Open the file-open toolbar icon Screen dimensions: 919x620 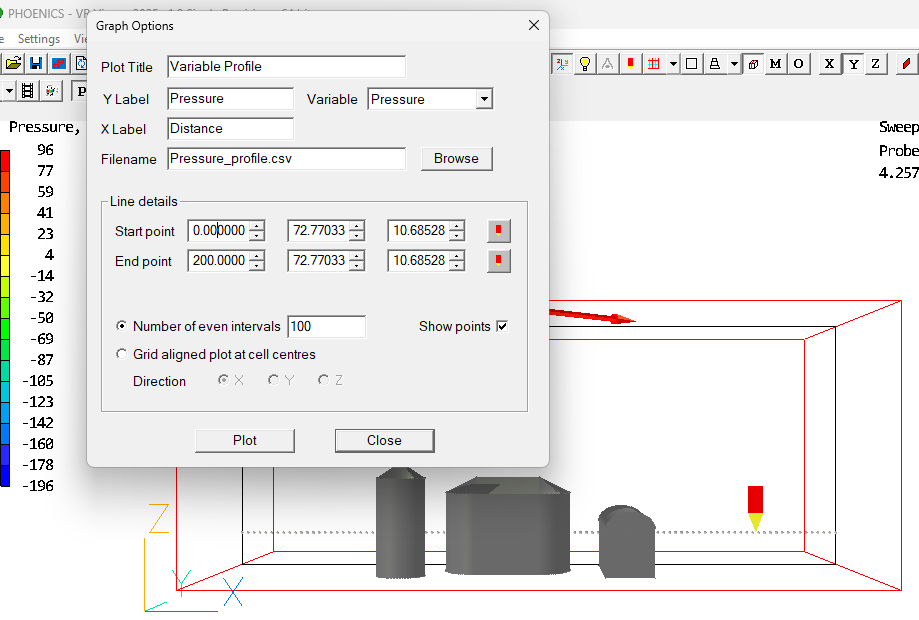coord(13,62)
